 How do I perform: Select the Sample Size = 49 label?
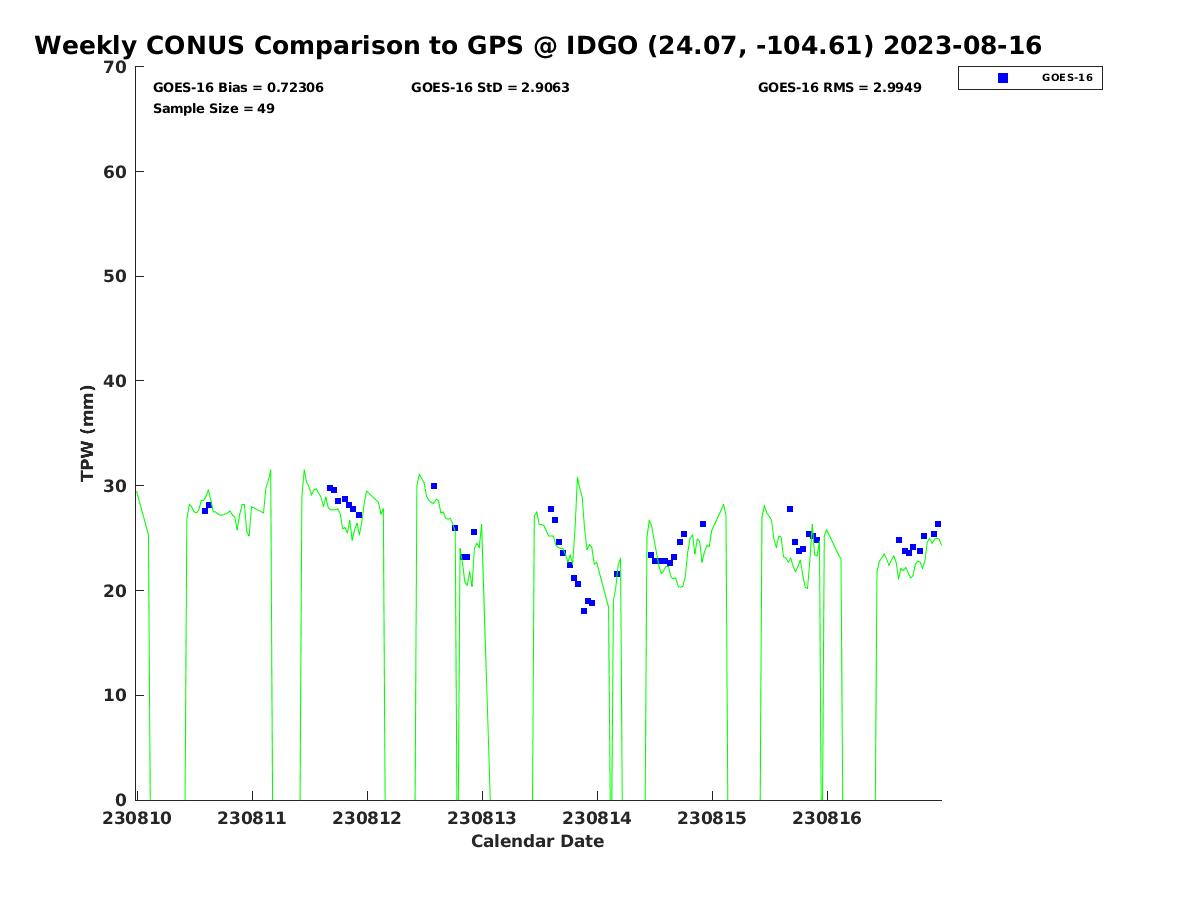tap(214, 109)
